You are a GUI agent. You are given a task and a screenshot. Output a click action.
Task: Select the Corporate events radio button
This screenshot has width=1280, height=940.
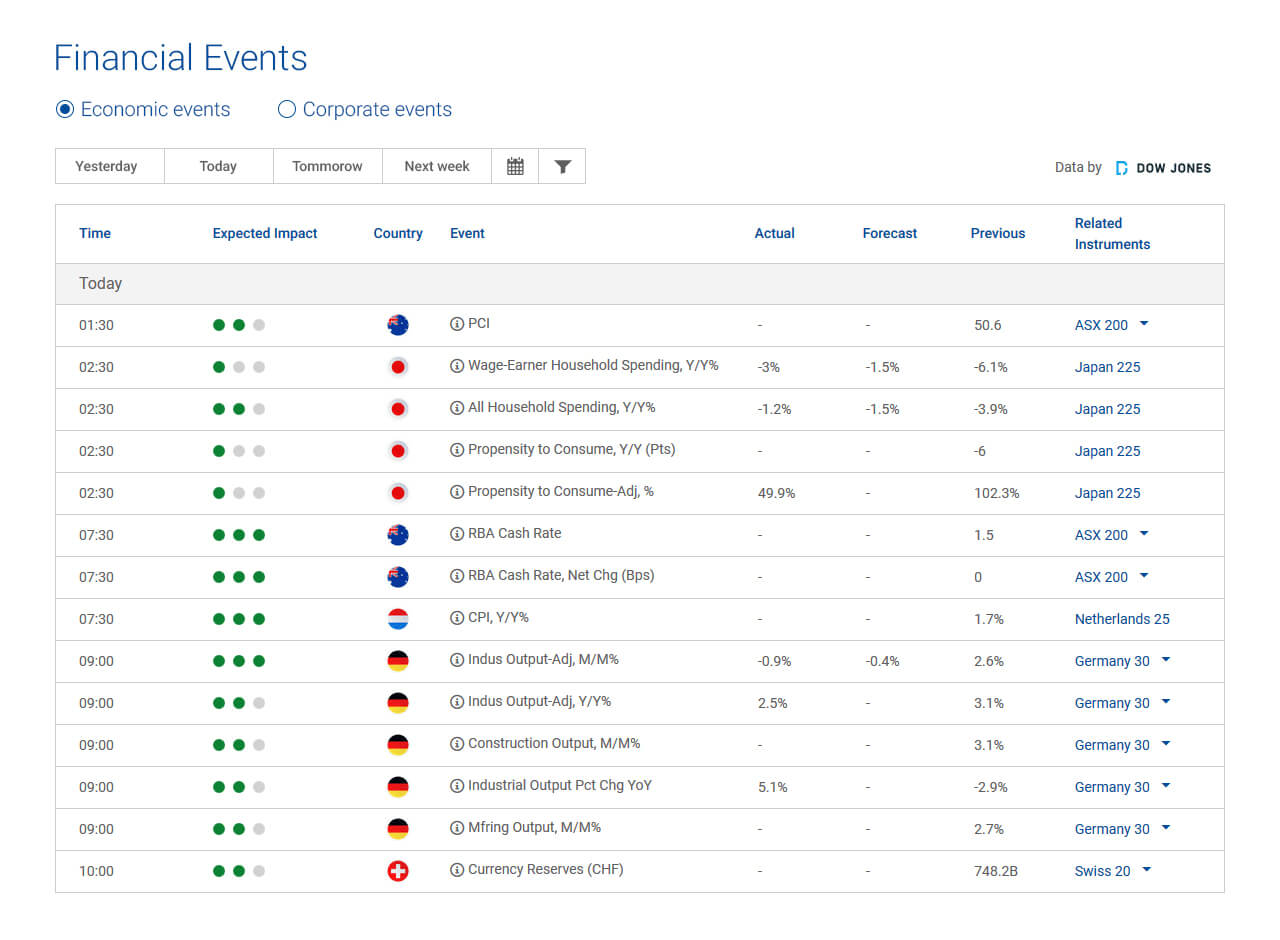(x=287, y=110)
